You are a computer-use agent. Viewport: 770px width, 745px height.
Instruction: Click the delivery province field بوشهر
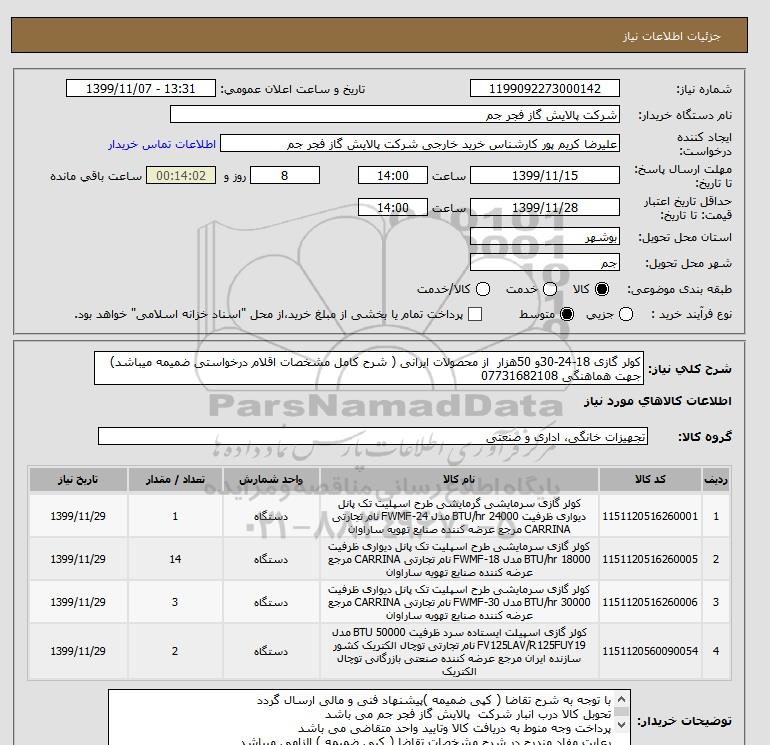pos(545,238)
